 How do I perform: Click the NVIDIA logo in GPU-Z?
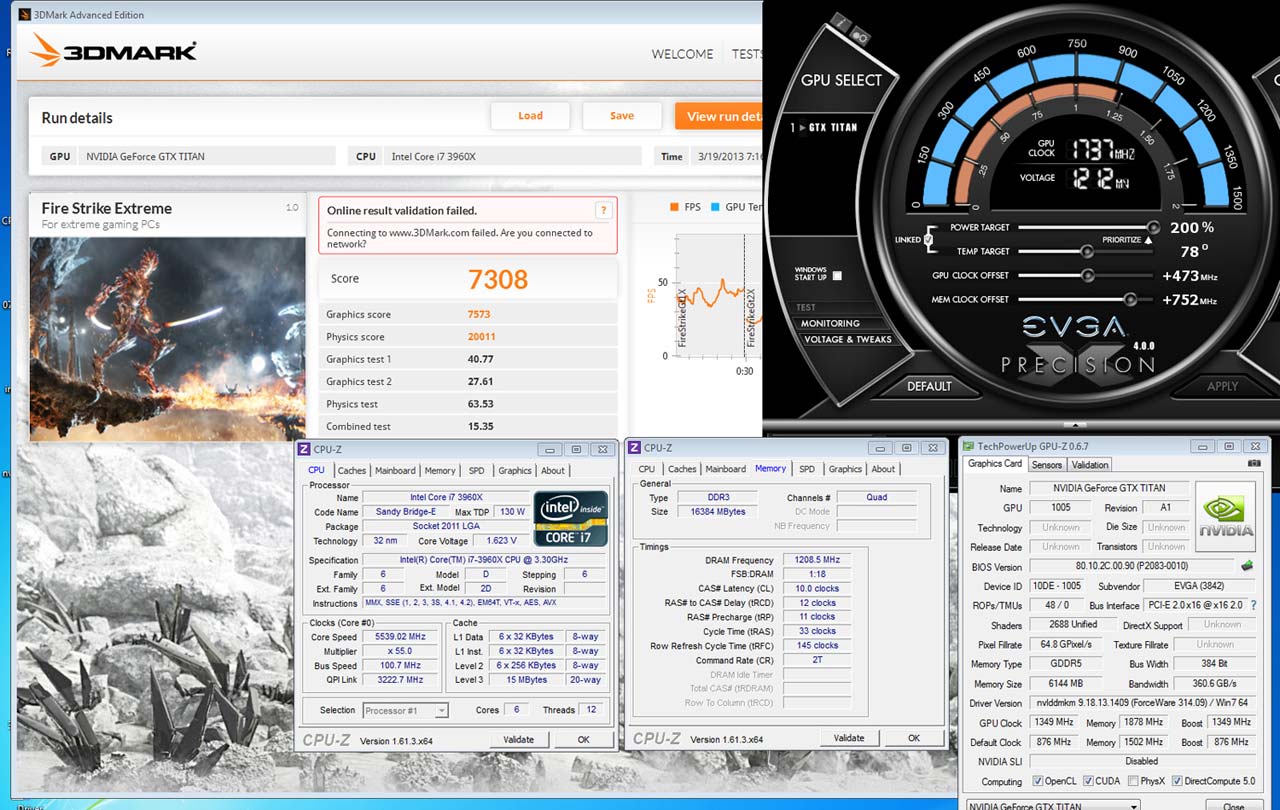pyautogui.click(x=1225, y=517)
